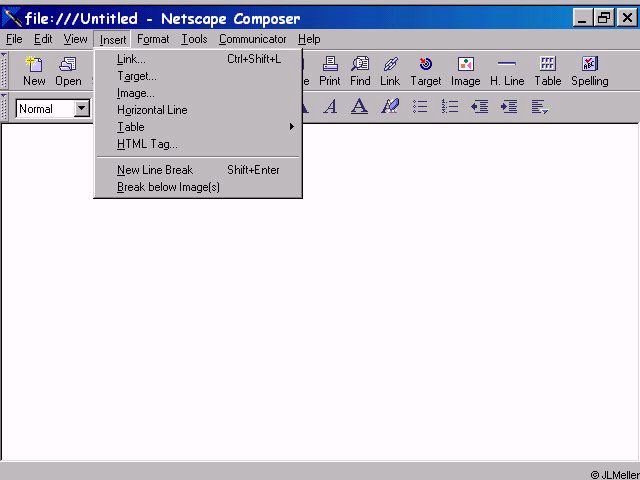Minimize the Netscape Composer window
The width and height of the screenshot is (640, 480).
tap(583, 18)
